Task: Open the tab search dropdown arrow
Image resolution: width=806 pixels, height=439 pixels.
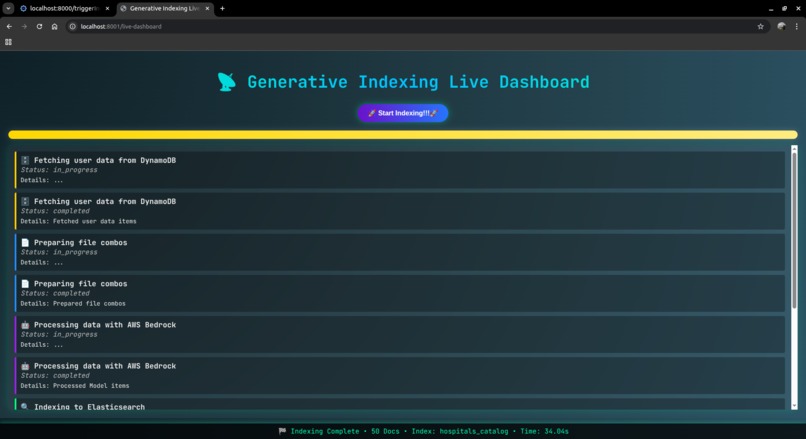Action: tap(8, 8)
